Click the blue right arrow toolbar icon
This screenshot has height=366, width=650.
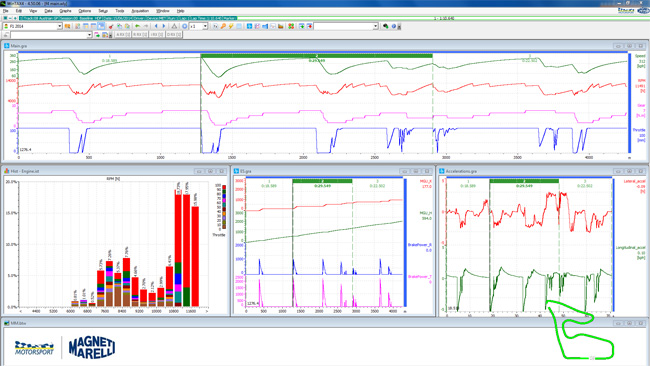(164, 26)
